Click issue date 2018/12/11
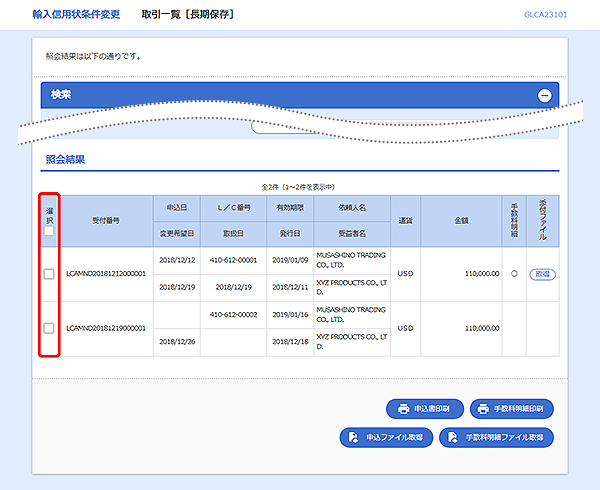Viewport: 600px width, 490px height. [x=290, y=287]
